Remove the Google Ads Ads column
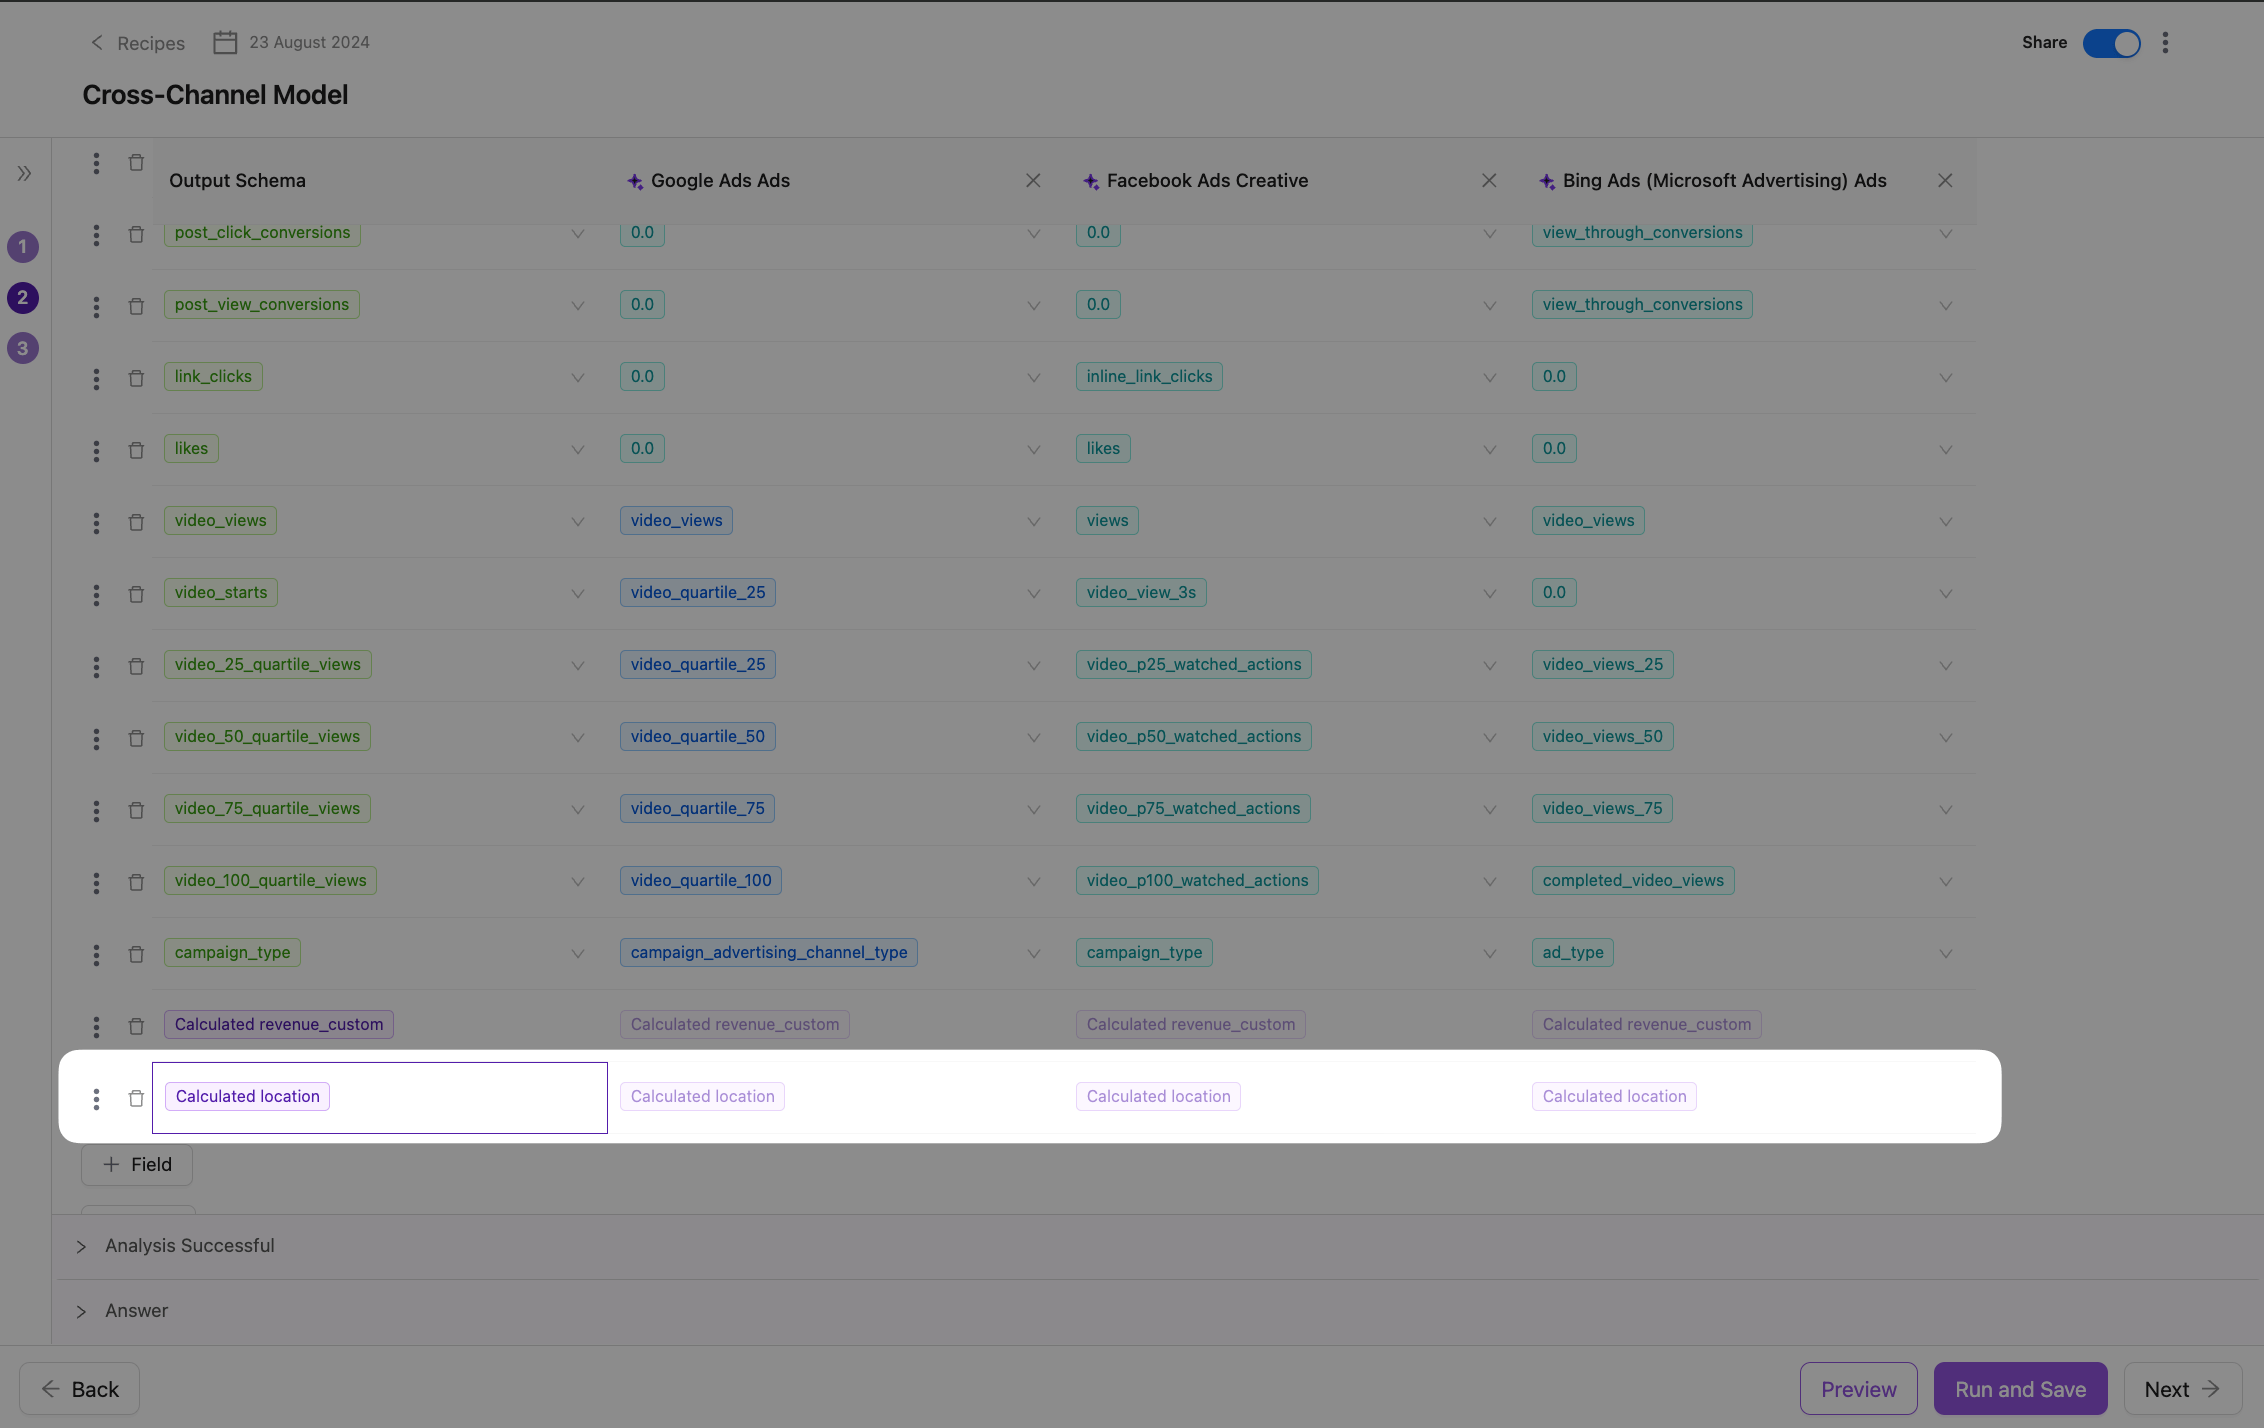This screenshot has width=2264, height=1428. [1033, 180]
